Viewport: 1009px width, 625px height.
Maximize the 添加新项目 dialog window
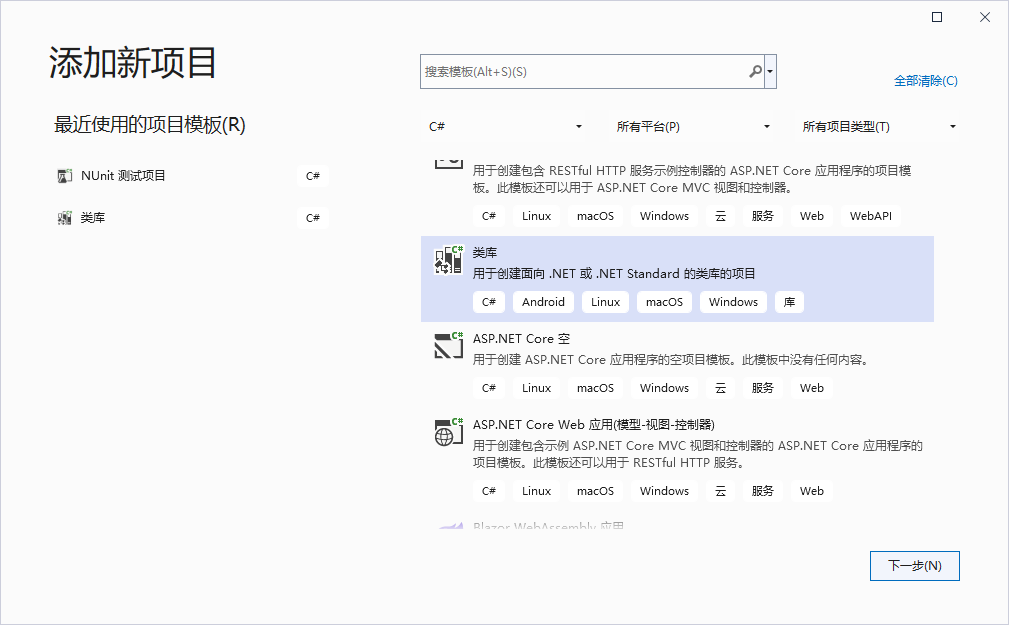(x=937, y=17)
